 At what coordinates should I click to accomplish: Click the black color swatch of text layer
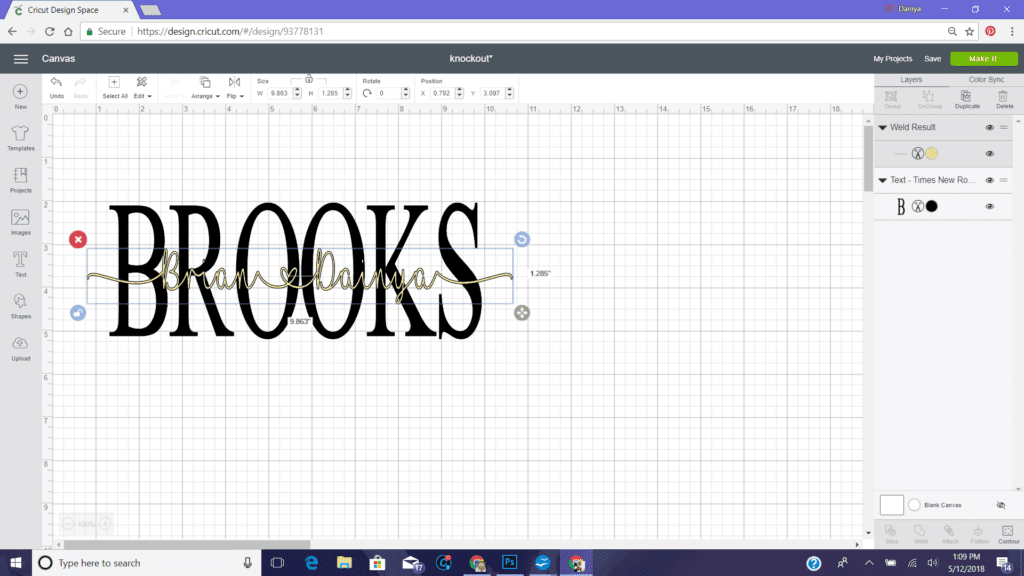click(x=932, y=206)
